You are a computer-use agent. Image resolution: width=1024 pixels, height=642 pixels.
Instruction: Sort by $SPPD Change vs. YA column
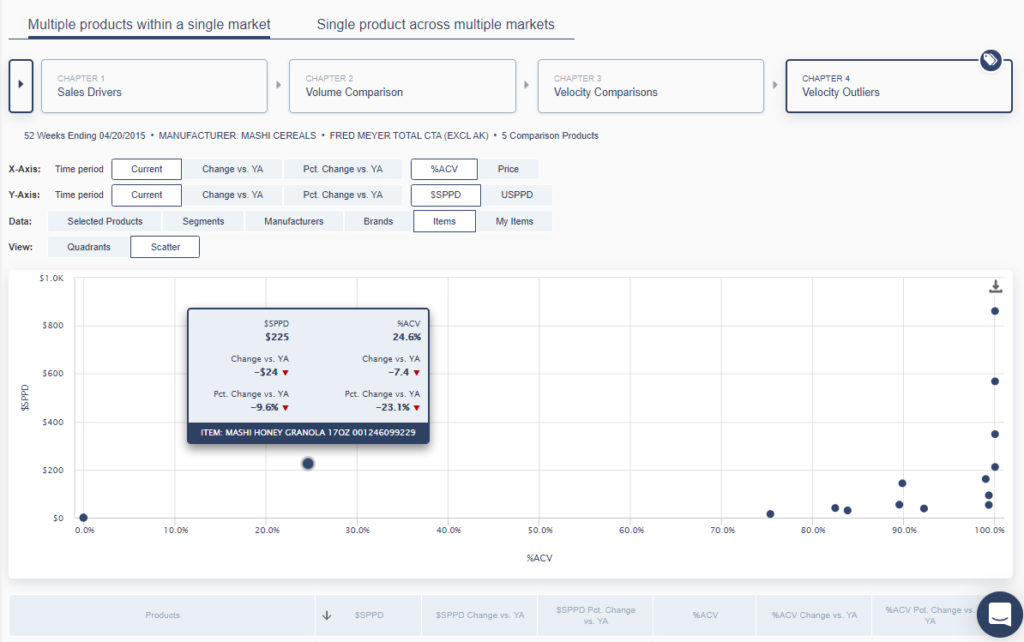click(480, 615)
